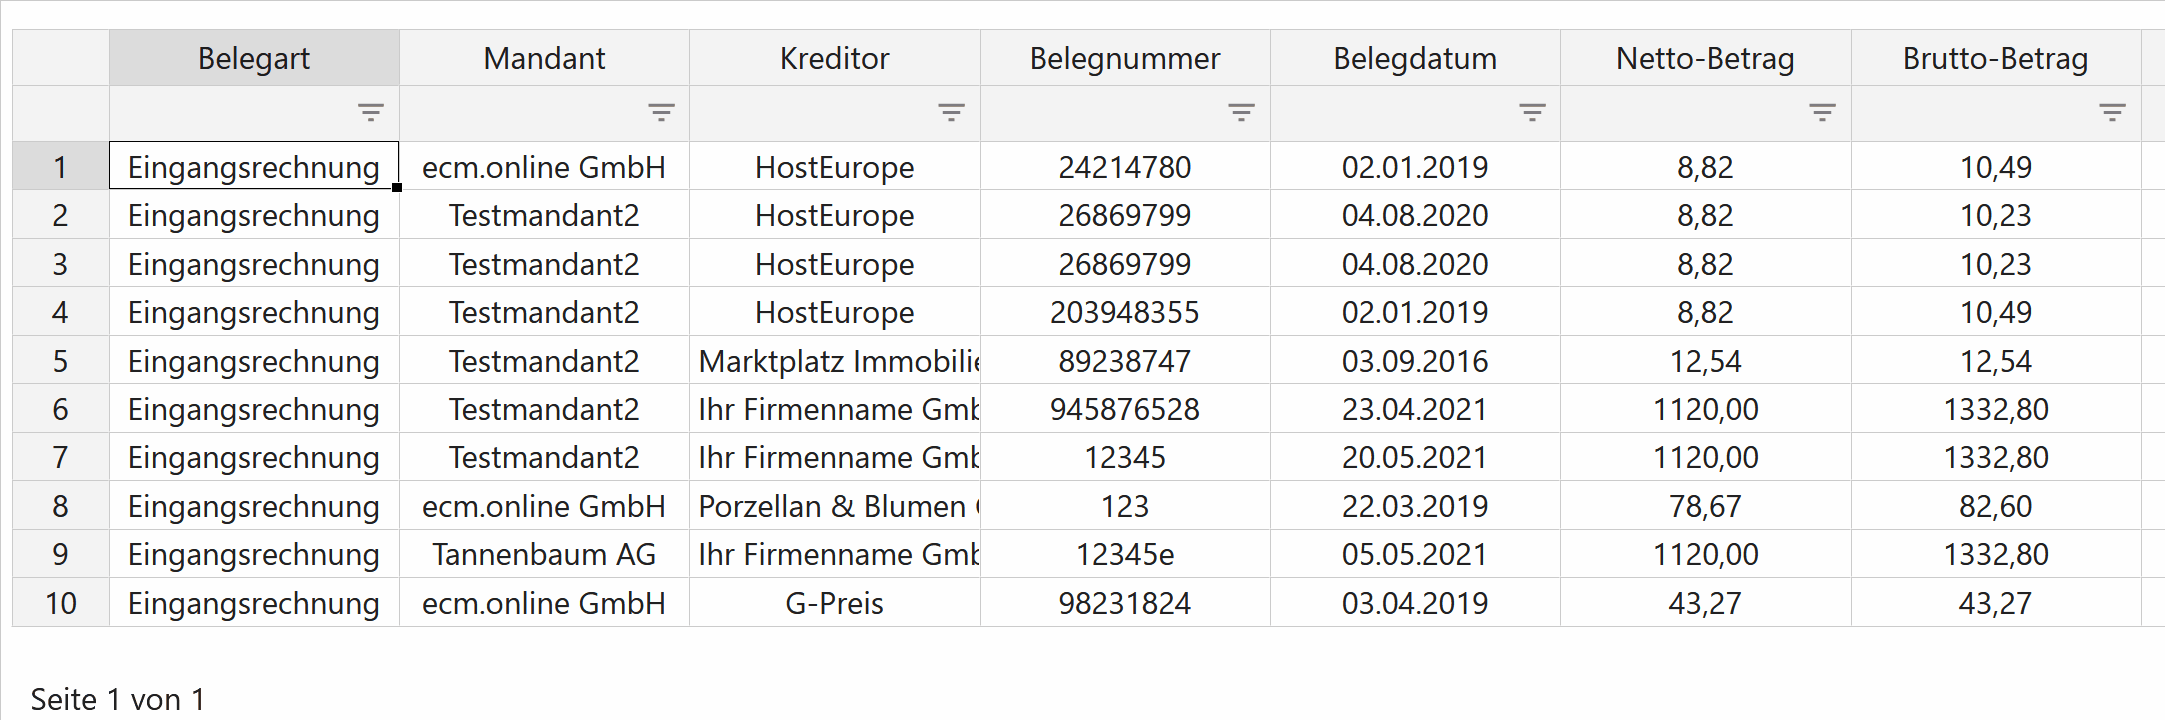Sort by the Kreditor column header
The image size is (2165, 720).
coord(835,58)
